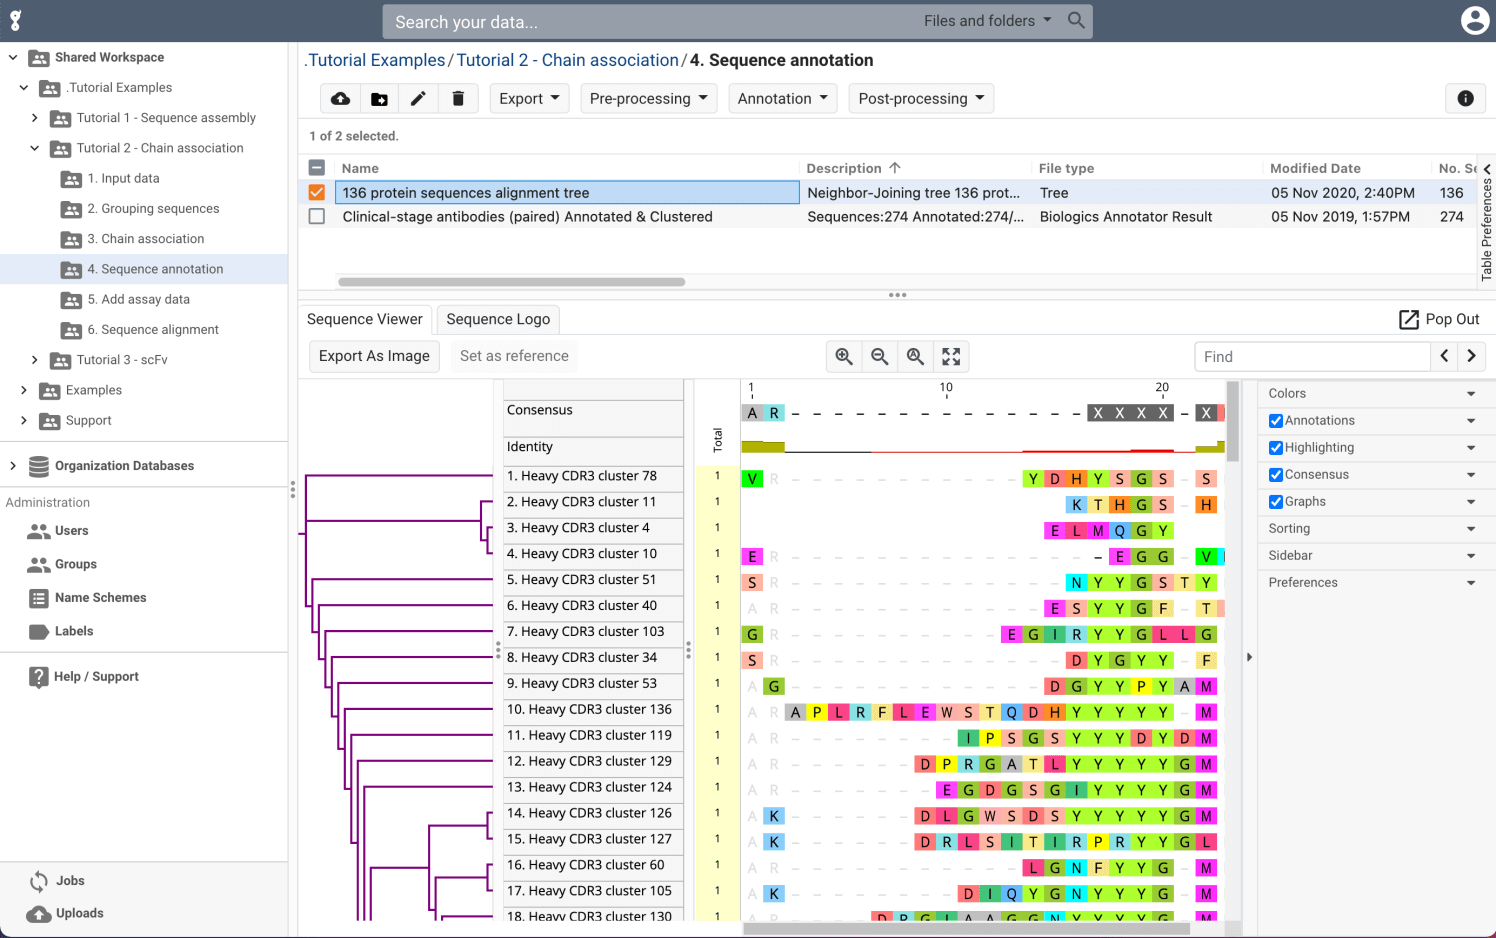Open Tutorial 2 - Chain association breadcrumb link
Viewport: 1496px width, 938px height.
pos(568,60)
